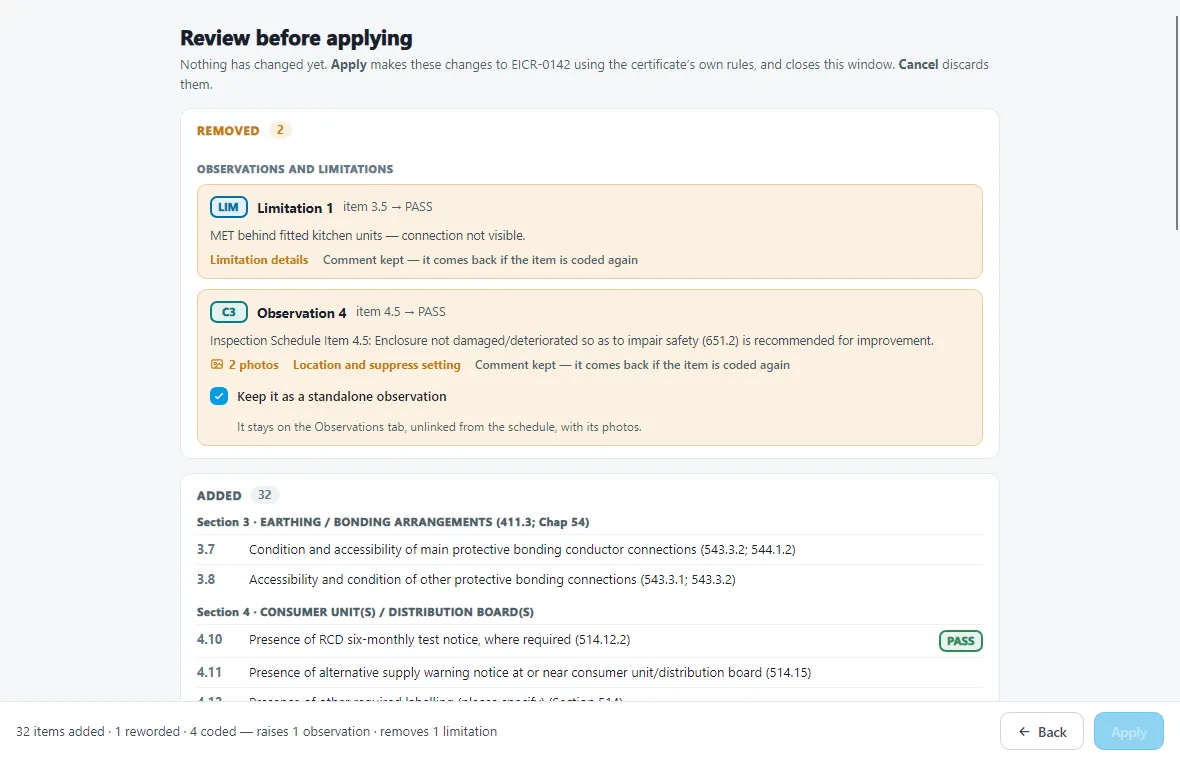Viewport: 1180px width, 760px height.
Task: Click 'Nothing has changed yet' intro paragraph
Action: tap(584, 74)
